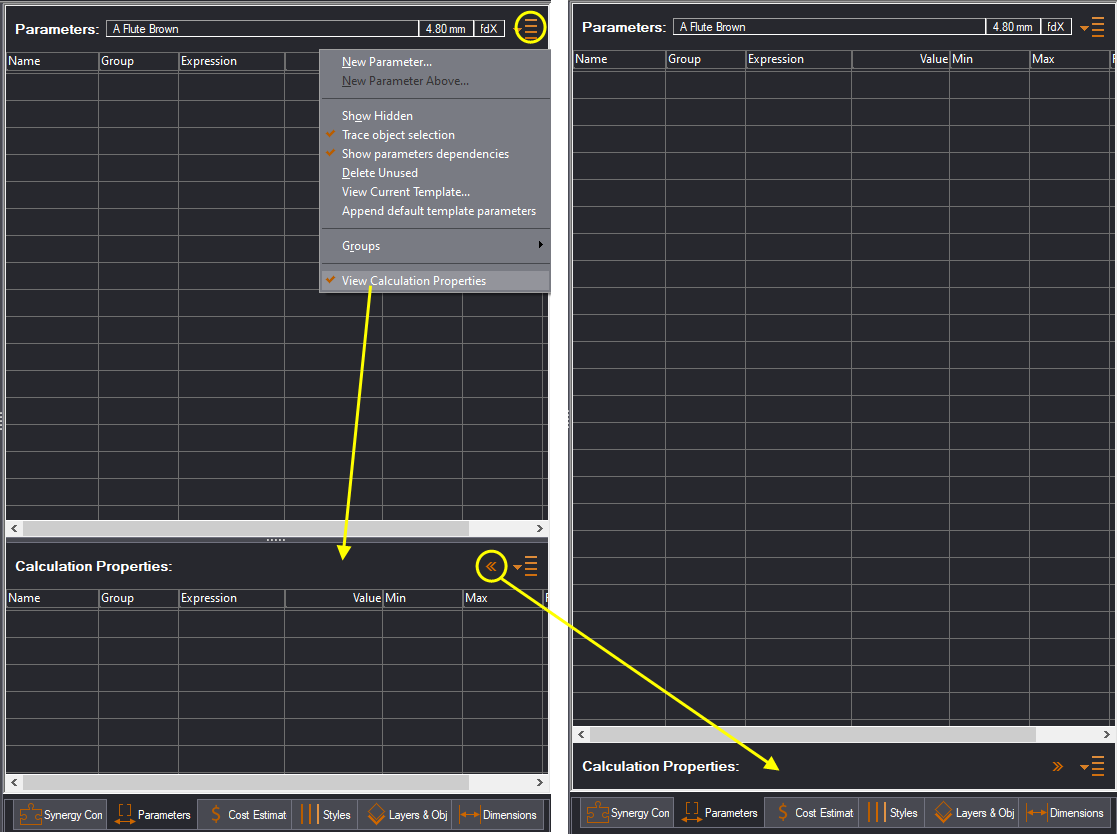Open the menu icon in the collapsed Calculation Properties header
This screenshot has width=1117, height=836.
1093,767
